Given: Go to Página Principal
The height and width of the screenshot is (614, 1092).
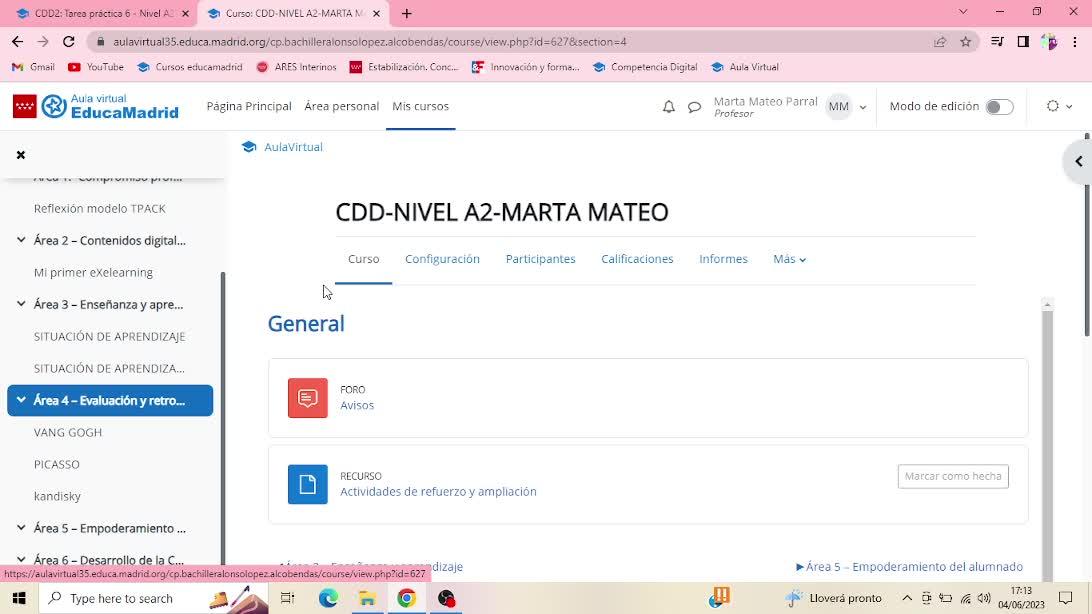Looking at the screenshot, I should tap(249, 107).
